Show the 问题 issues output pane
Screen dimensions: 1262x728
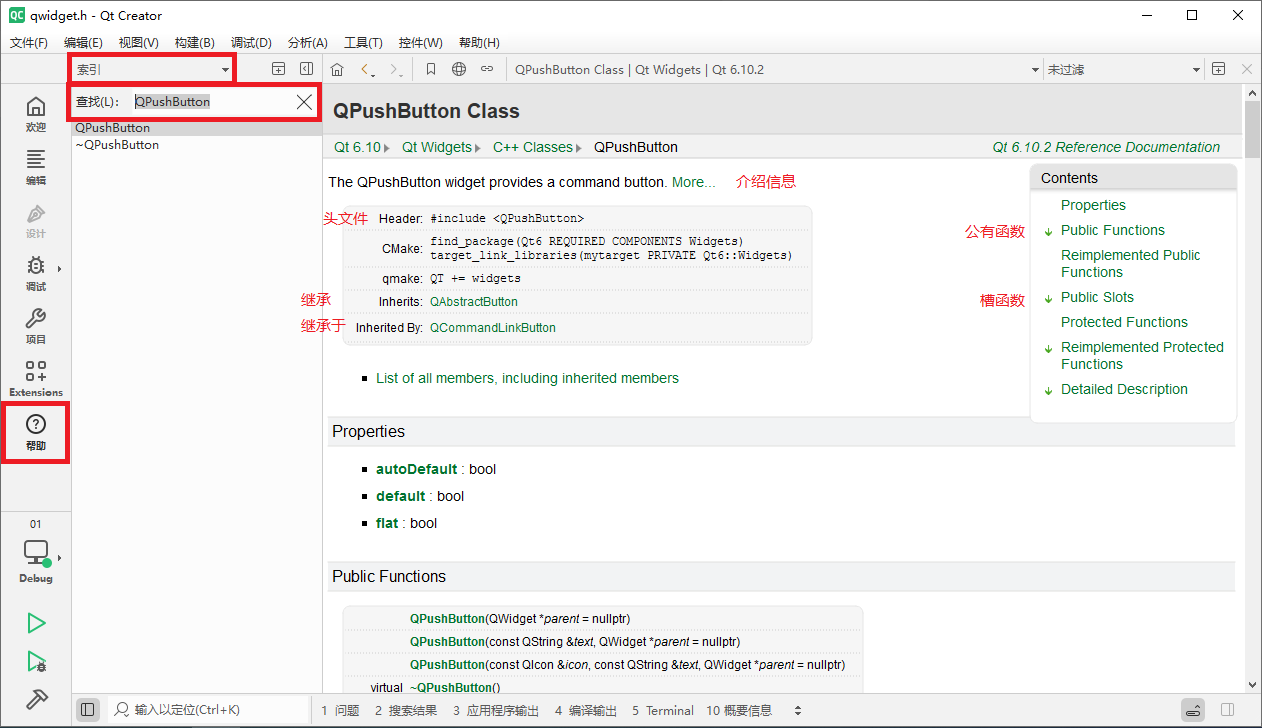click(340, 710)
